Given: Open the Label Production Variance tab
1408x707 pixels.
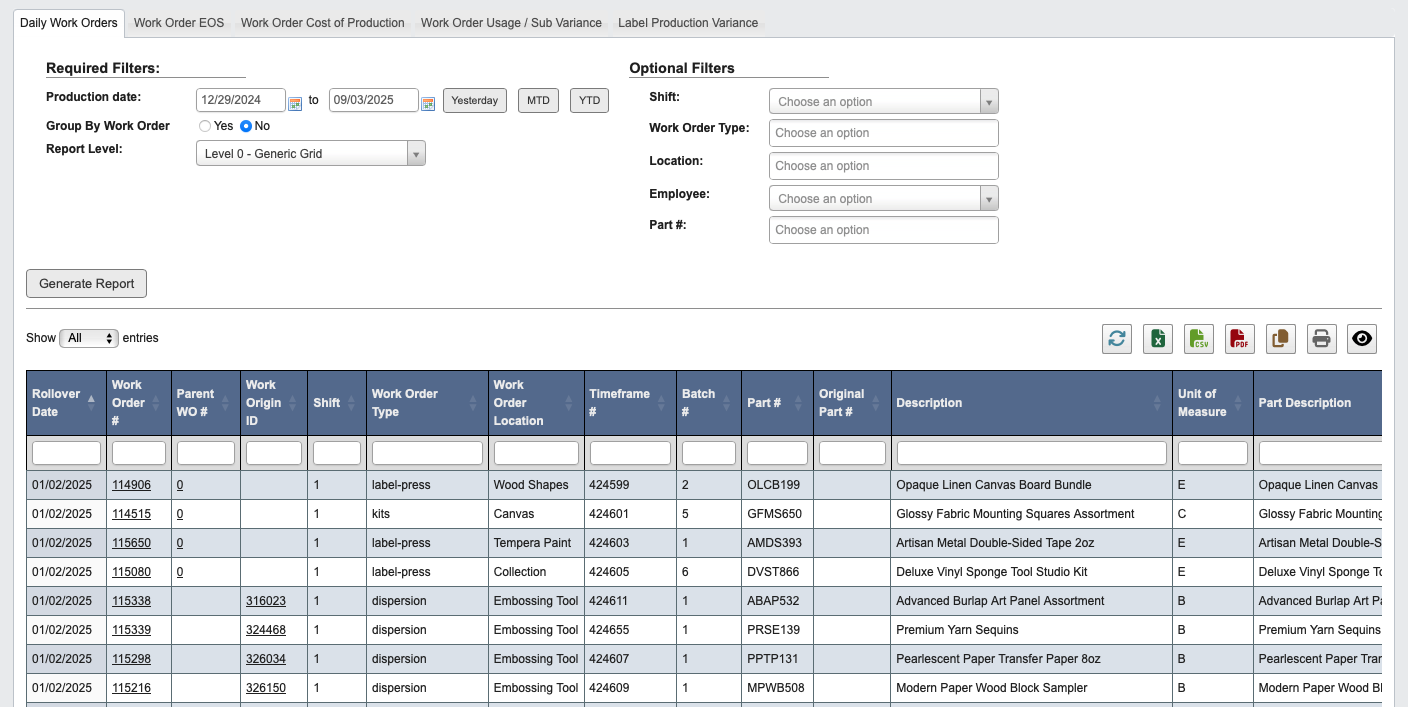Looking at the screenshot, I should click(x=688, y=22).
